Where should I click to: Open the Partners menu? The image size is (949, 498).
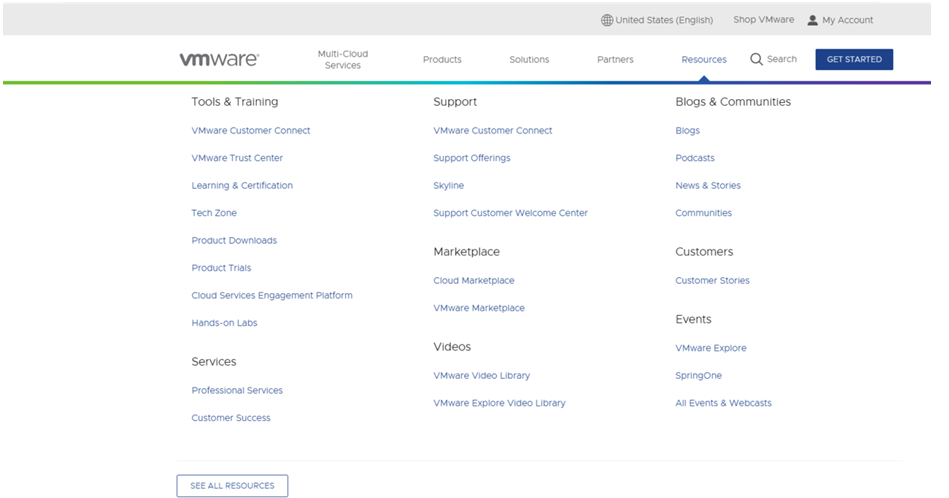(x=615, y=59)
